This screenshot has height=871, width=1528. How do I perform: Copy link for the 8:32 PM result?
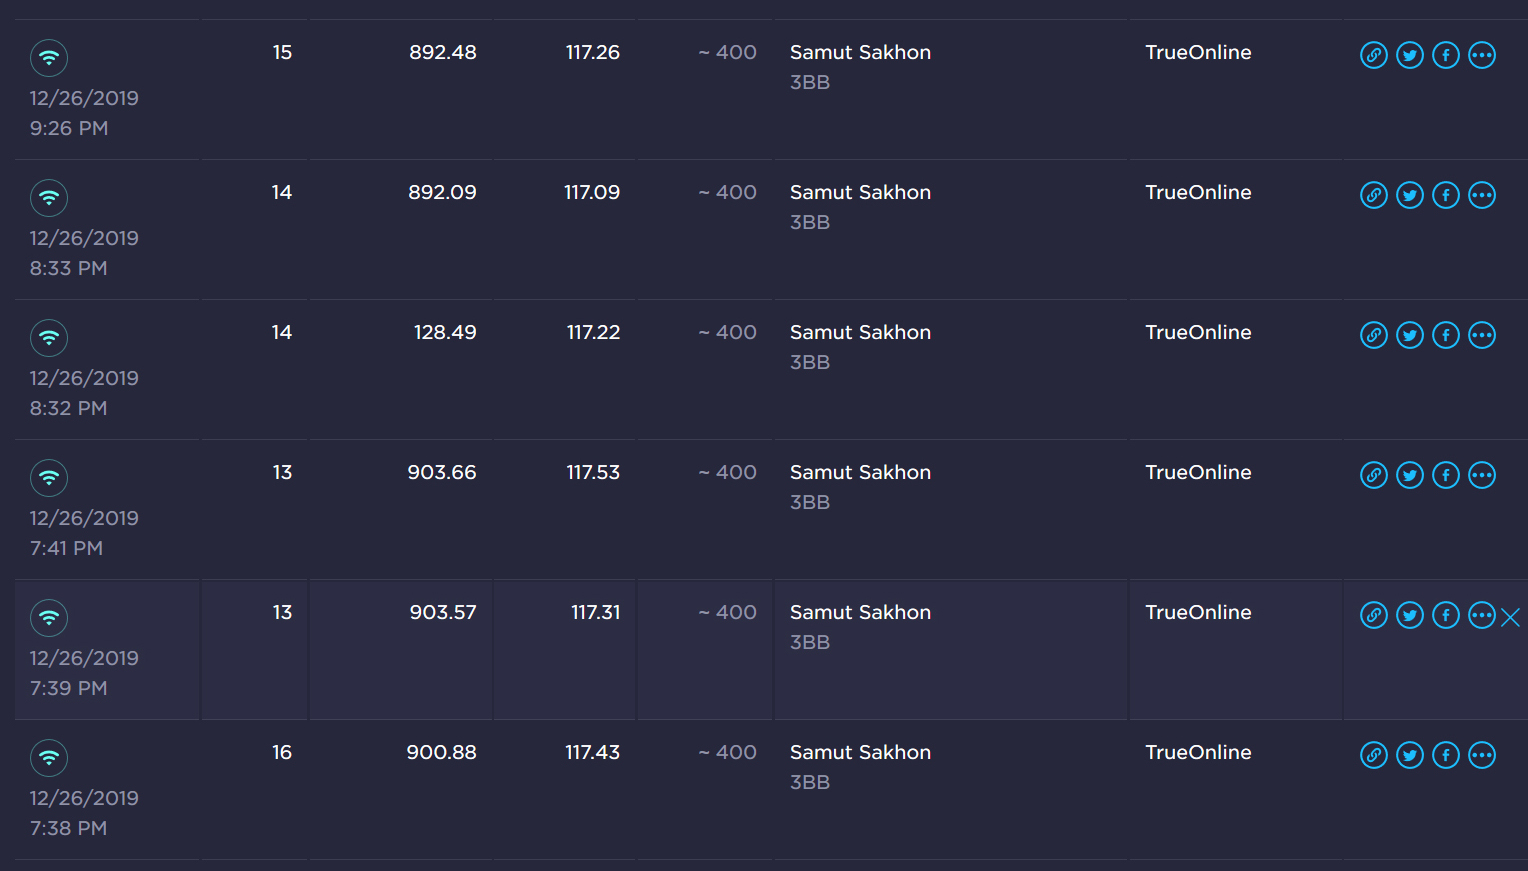click(1374, 335)
